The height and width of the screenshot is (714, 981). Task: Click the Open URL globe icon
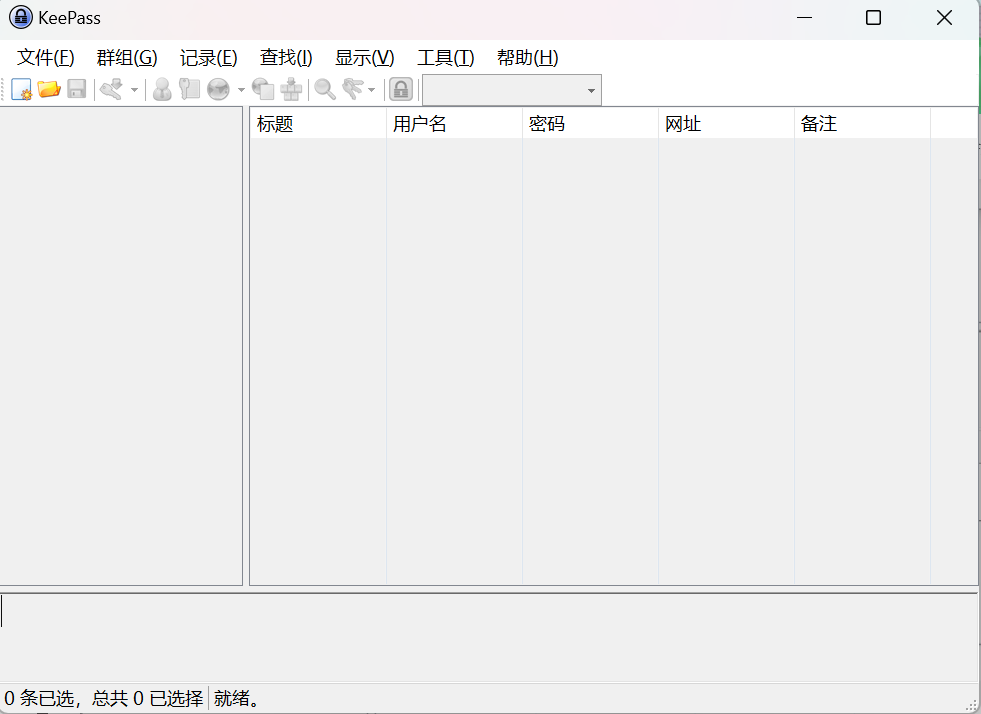pyautogui.click(x=218, y=89)
